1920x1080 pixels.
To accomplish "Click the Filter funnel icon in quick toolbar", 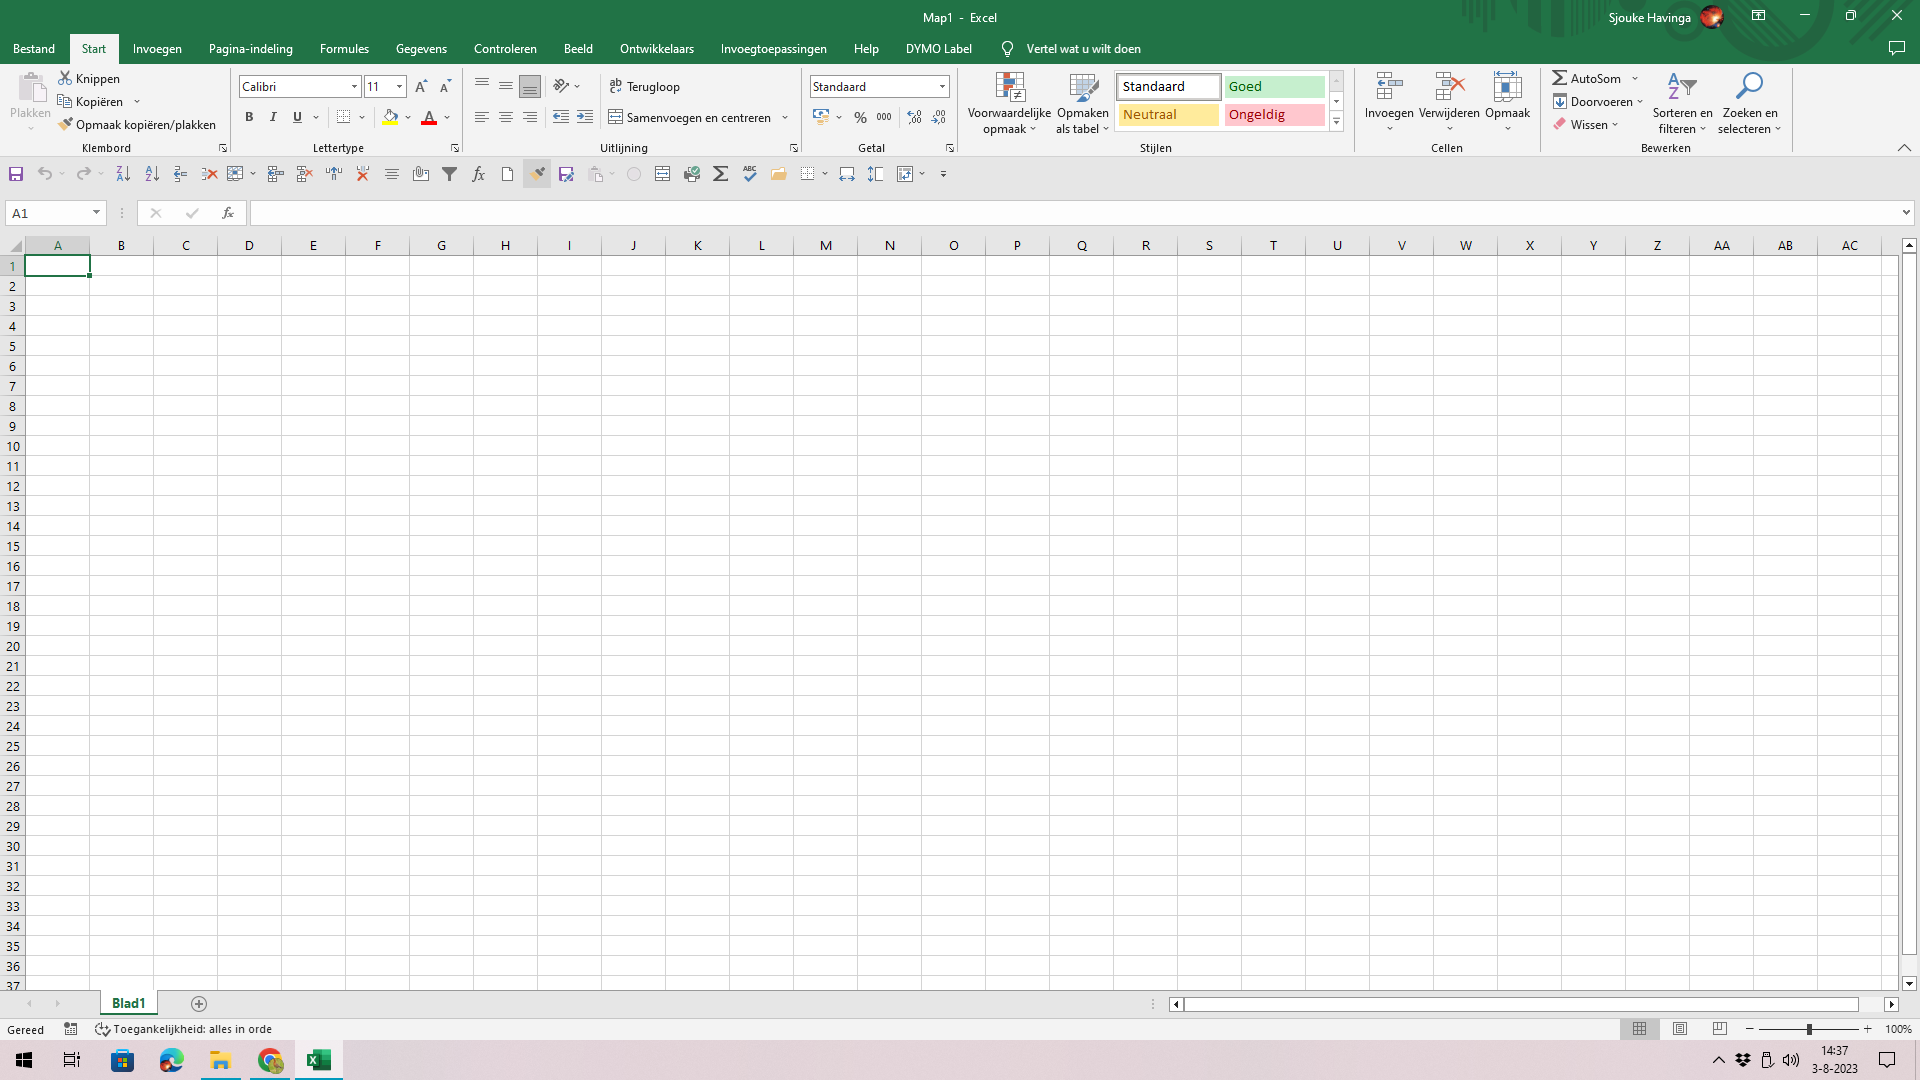I will [450, 174].
